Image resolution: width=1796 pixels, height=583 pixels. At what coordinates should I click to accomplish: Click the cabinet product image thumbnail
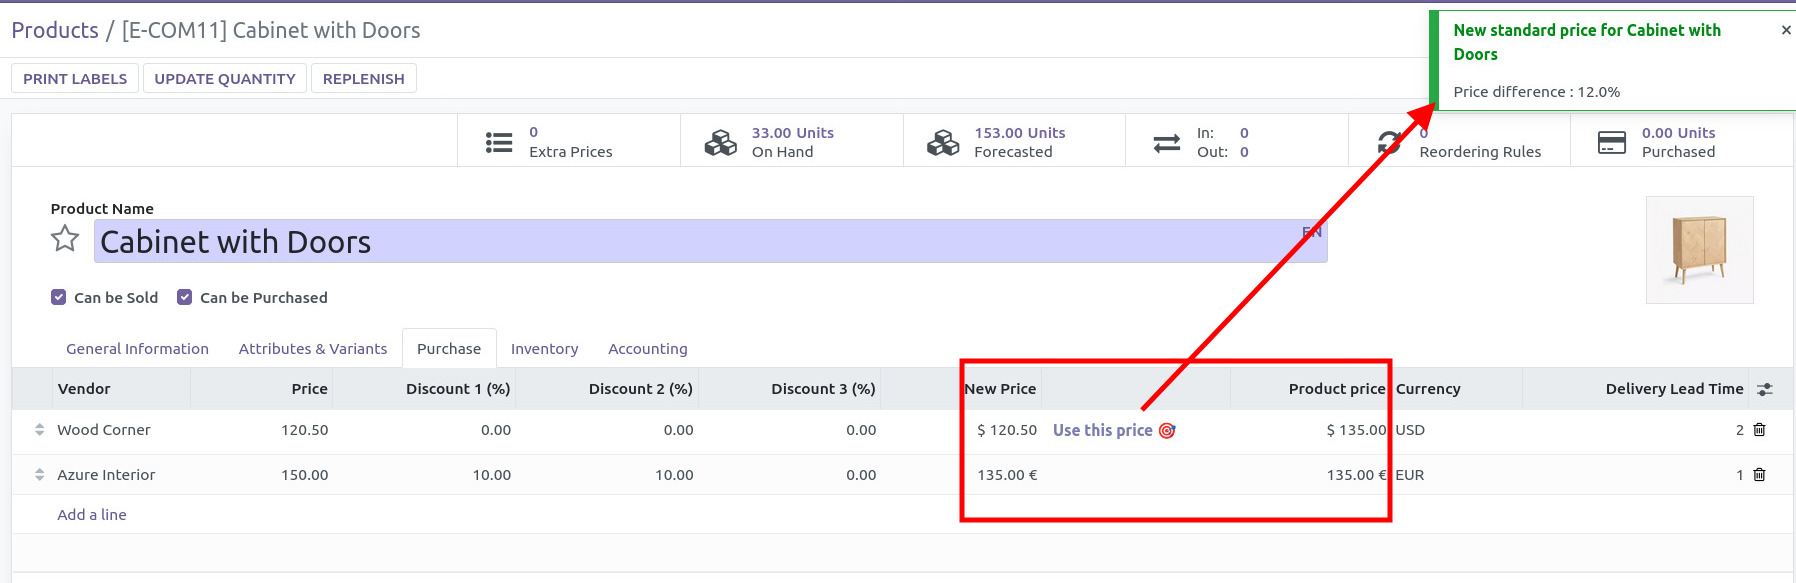coord(1700,250)
